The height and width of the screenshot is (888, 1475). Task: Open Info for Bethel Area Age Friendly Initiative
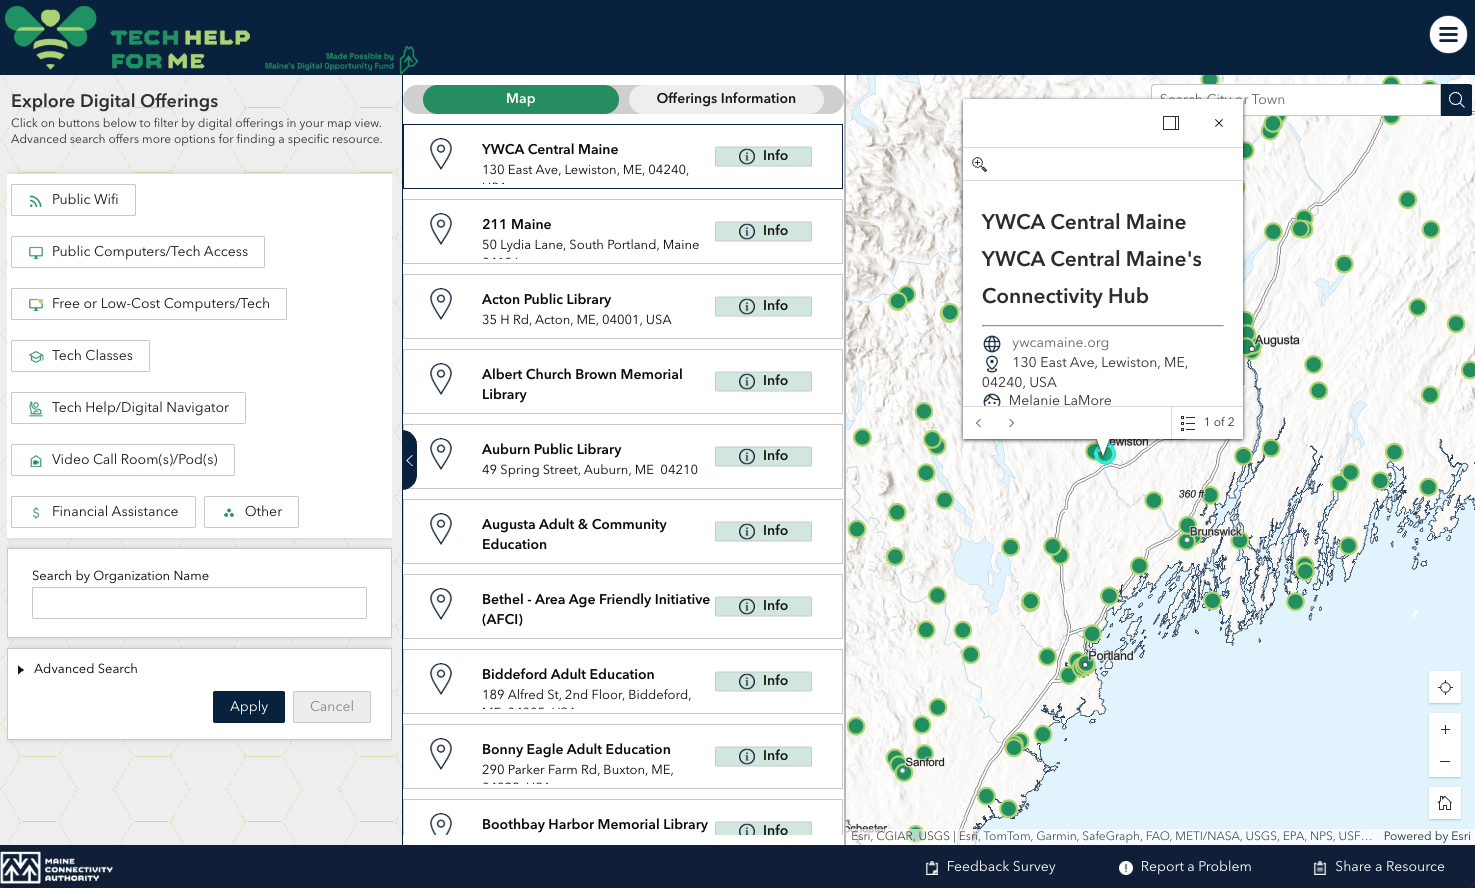763,606
